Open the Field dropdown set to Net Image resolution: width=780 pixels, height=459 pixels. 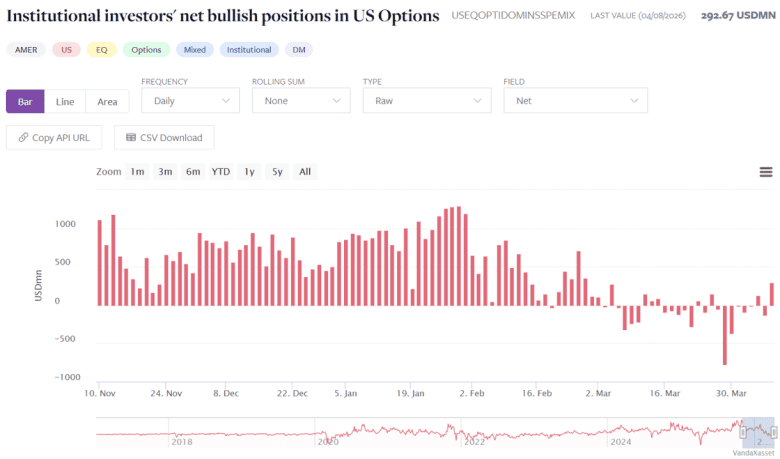coord(576,100)
